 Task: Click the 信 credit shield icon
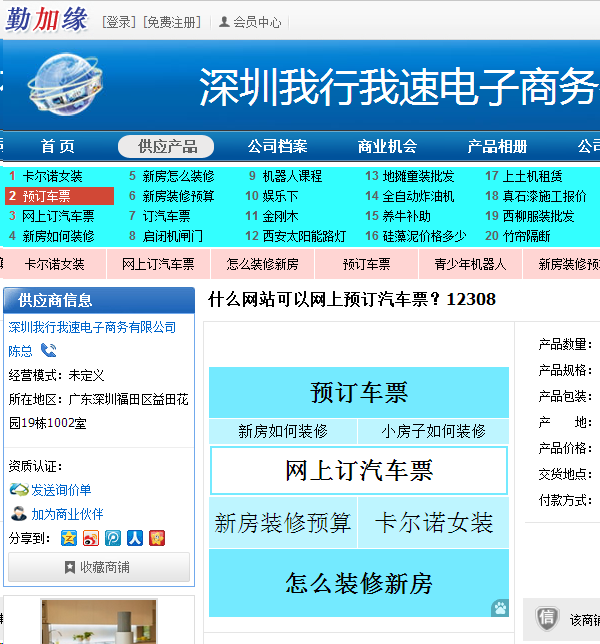(x=545, y=618)
